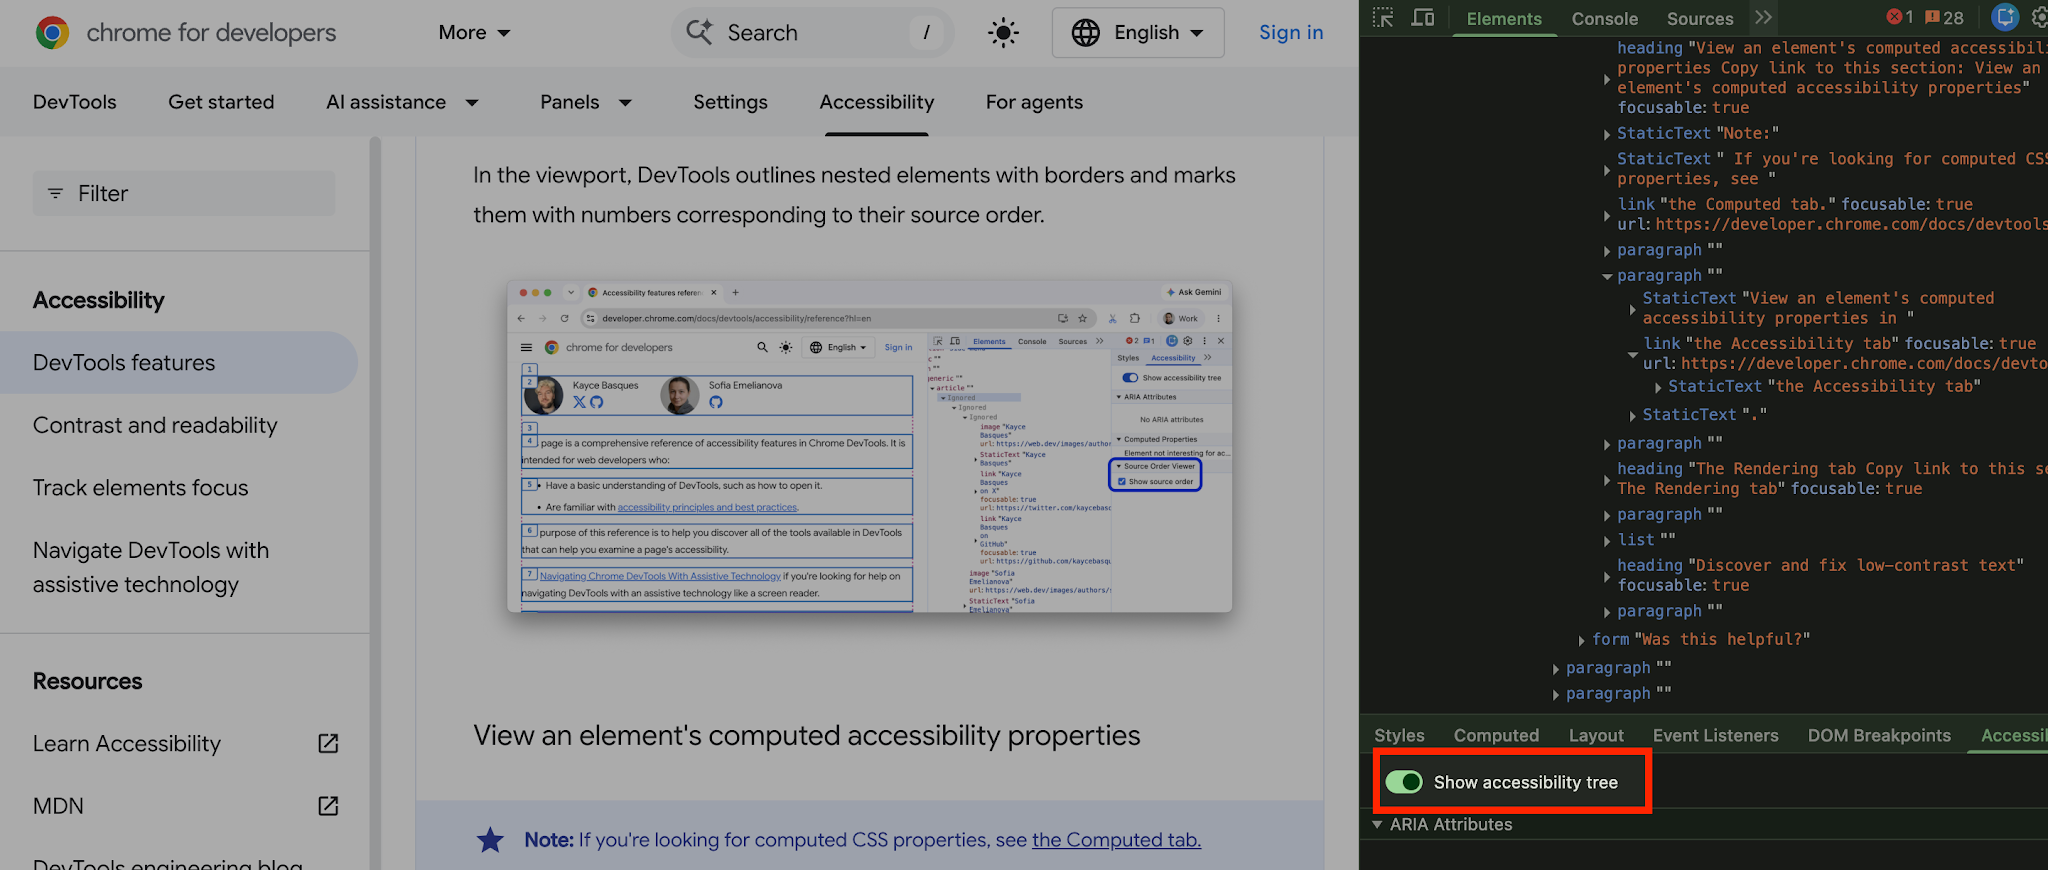This screenshot has width=2048, height=870.
Task: Collapse the ARIA Attributes section
Action: pos(1377,825)
